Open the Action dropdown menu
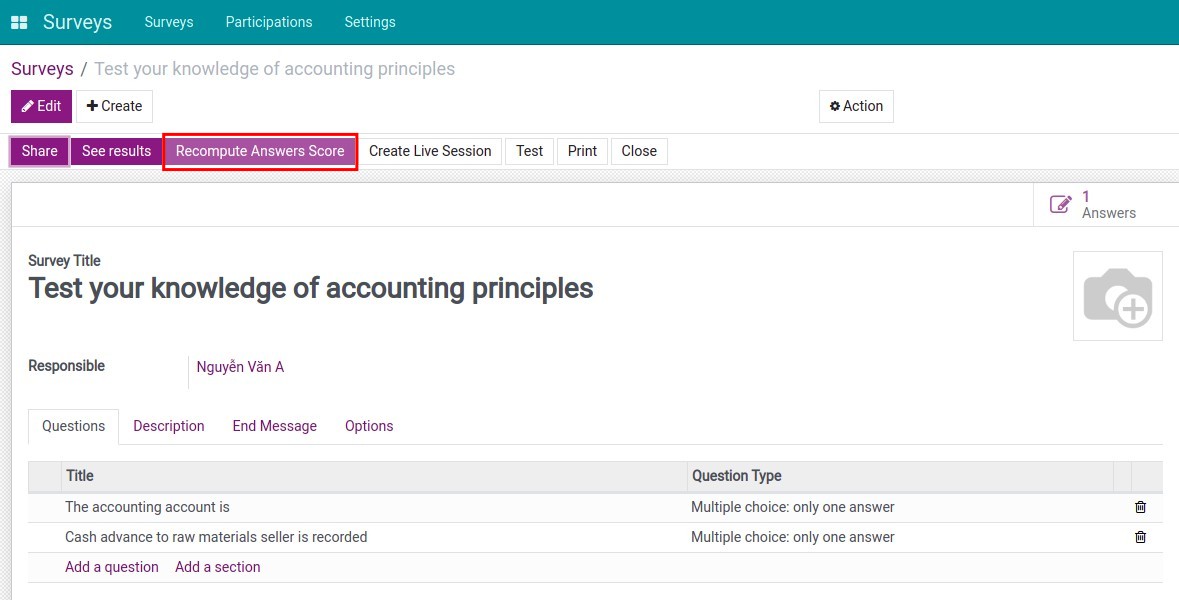Viewport: 1179px width, 600px height. (x=856, y=106)
